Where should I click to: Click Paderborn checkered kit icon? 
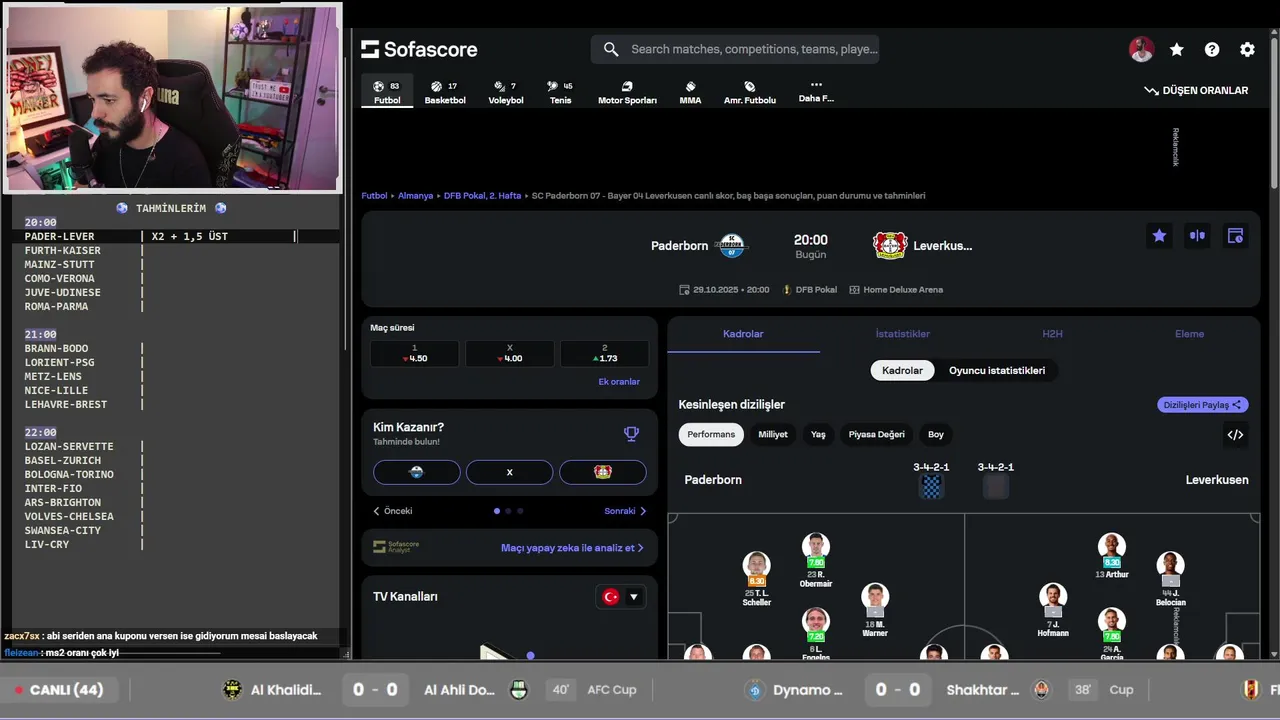[x=931, y=487]
